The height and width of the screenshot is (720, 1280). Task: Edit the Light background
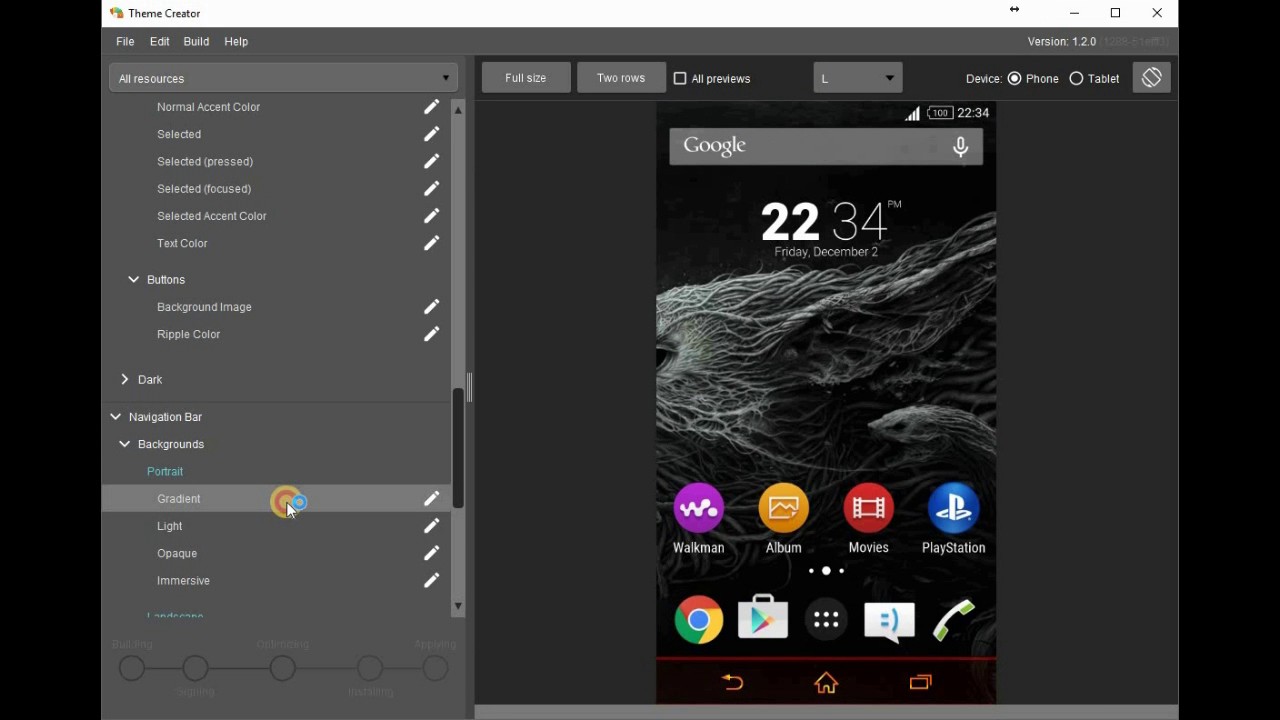(431, 526)
